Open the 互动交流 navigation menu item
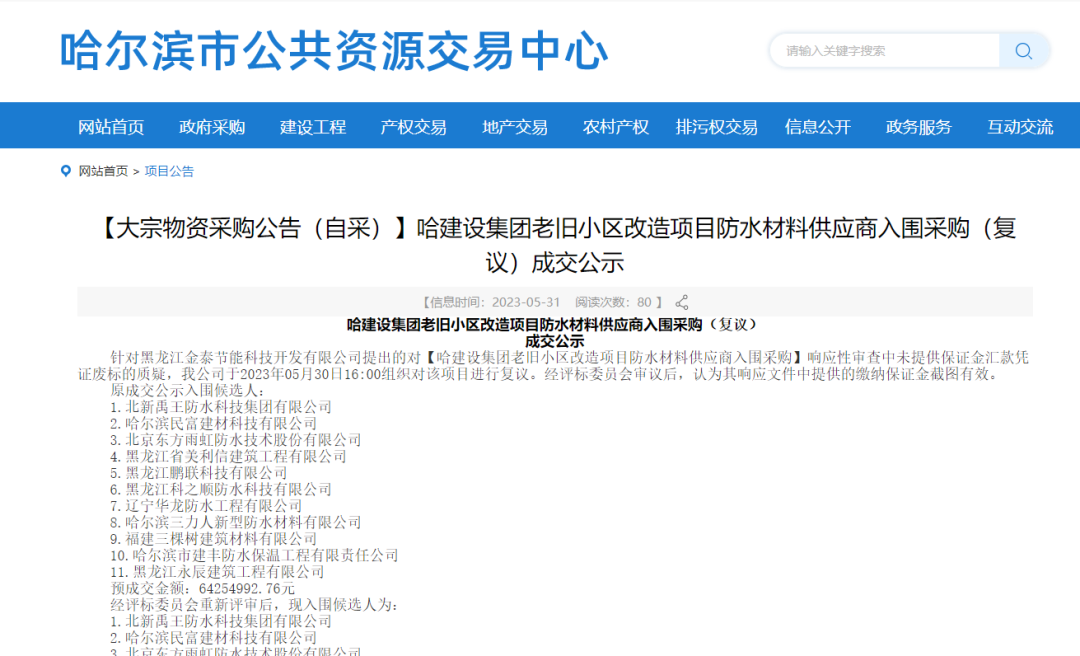 click(1020, 127)
